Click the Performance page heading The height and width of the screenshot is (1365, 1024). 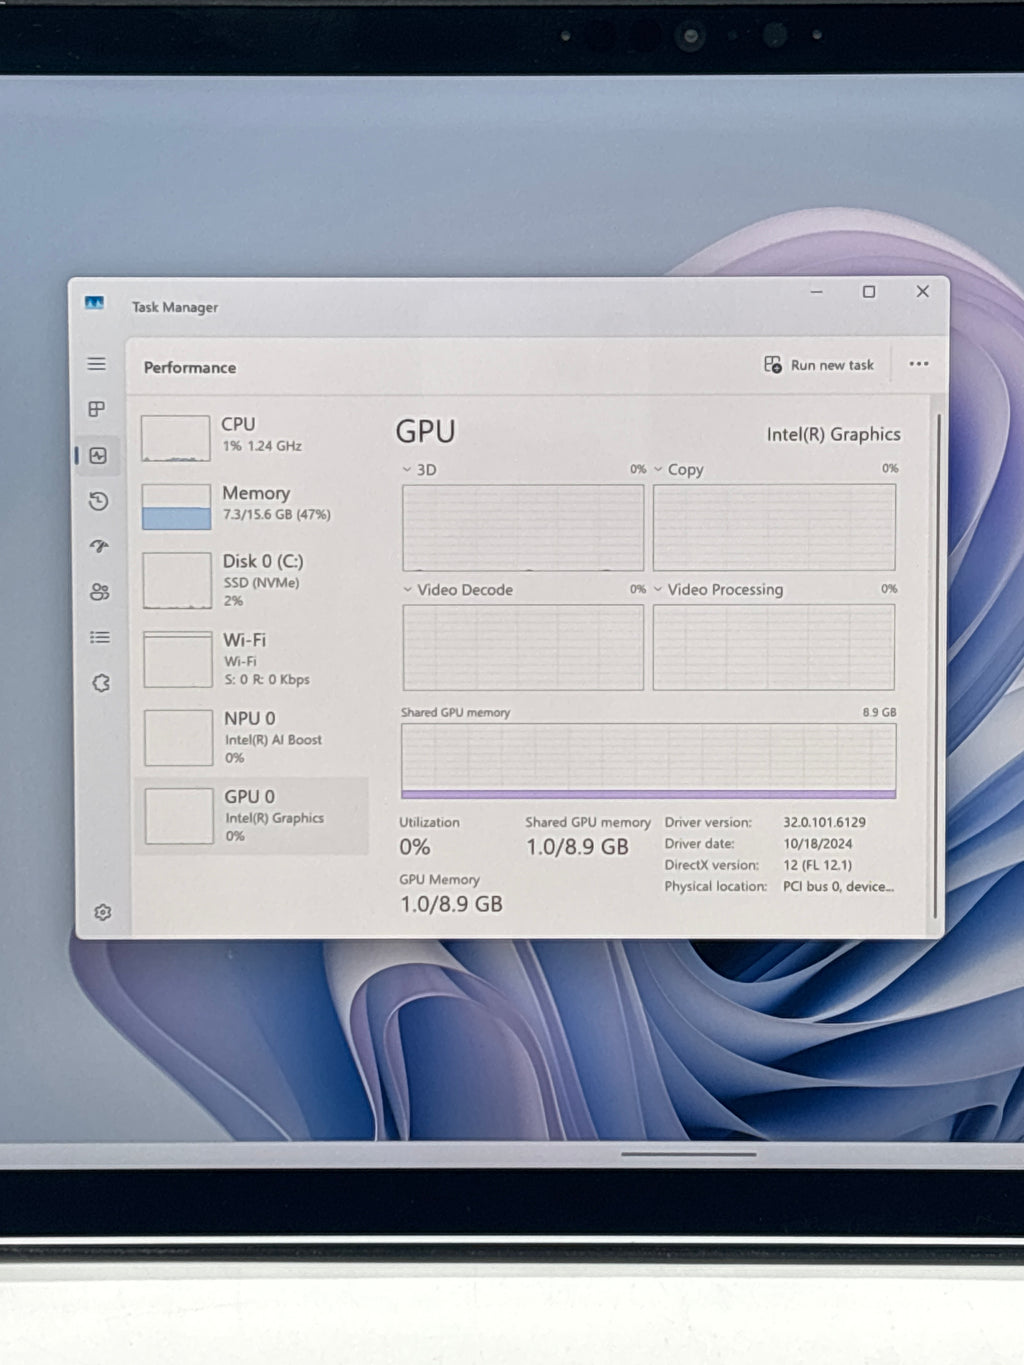pyautogui.click(x=190, y=368)
